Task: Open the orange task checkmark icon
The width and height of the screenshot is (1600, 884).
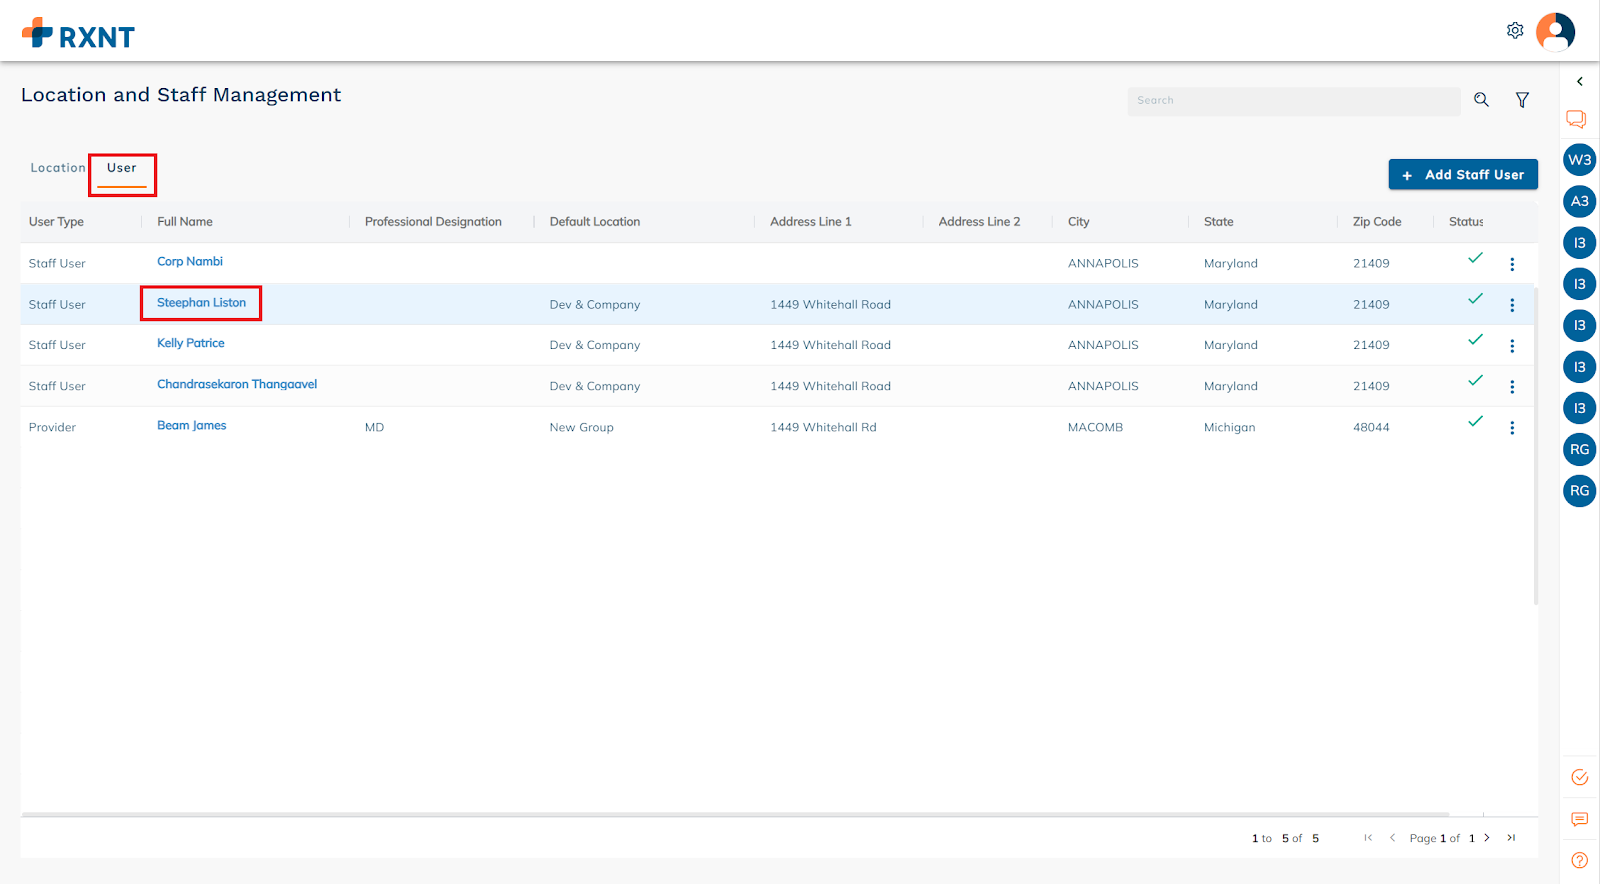Action: 1580,777
